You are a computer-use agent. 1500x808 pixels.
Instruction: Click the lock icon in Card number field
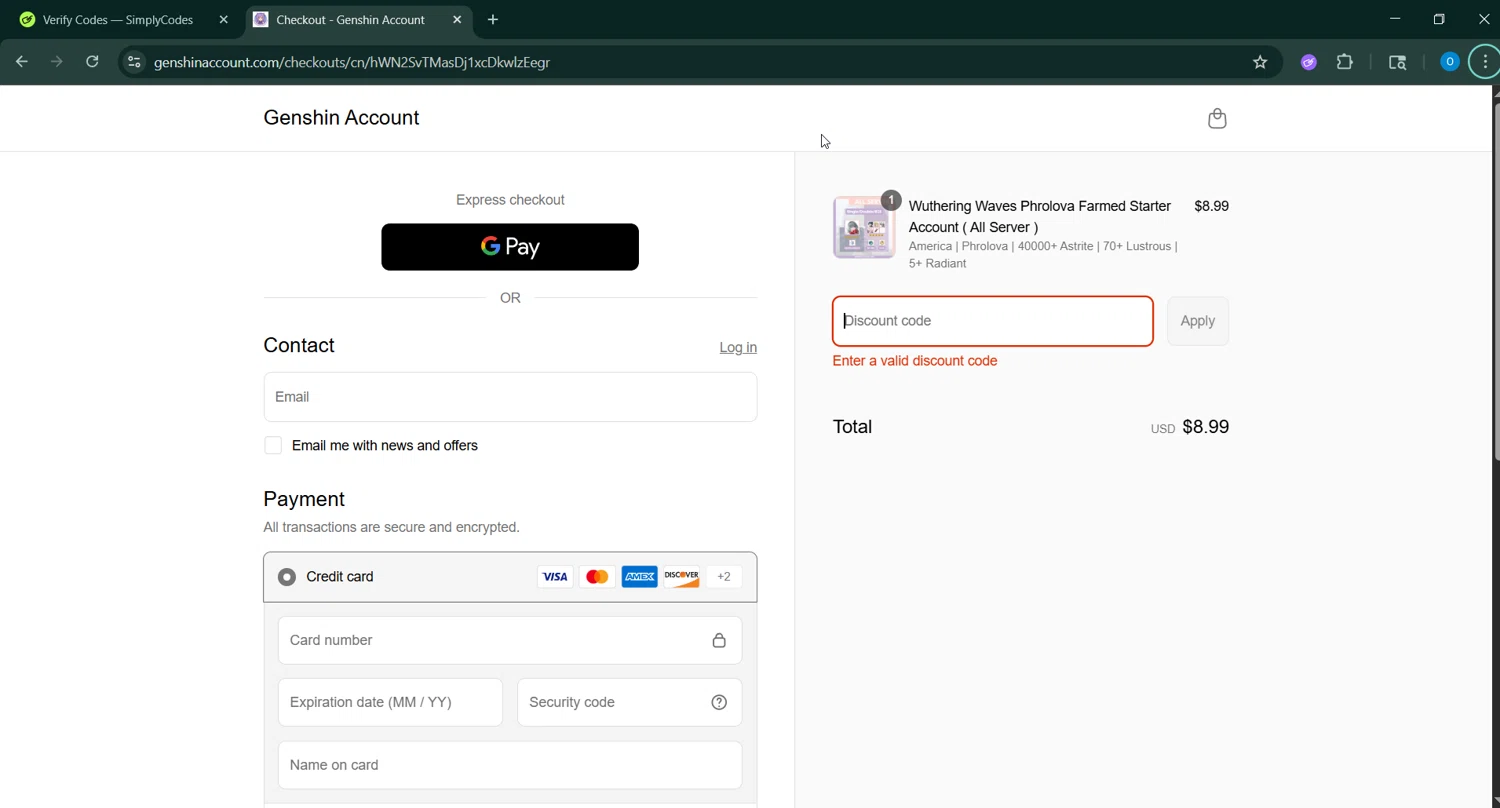point(719,640)
